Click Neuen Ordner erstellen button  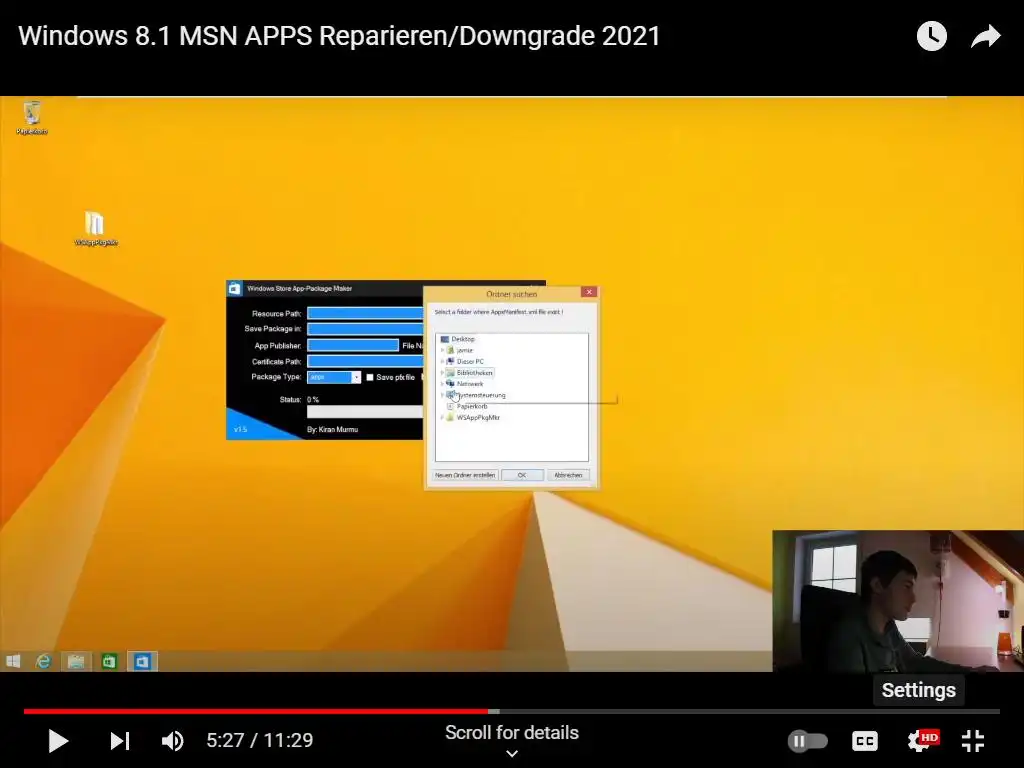(465, 475)
